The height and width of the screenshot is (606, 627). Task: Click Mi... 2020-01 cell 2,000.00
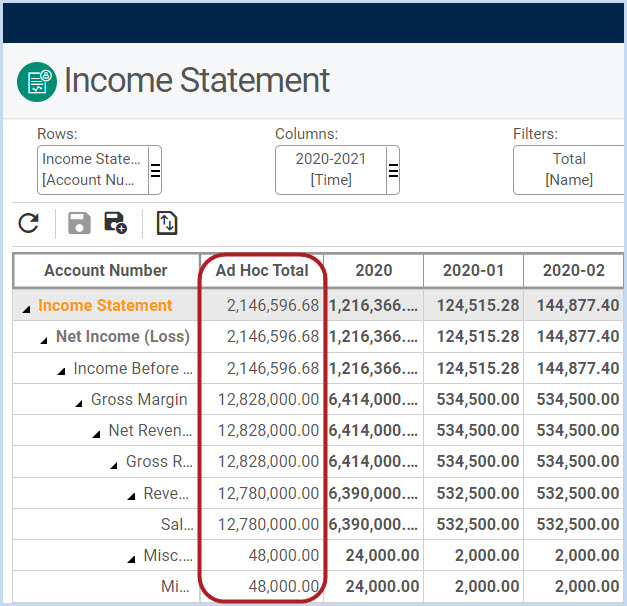pyautogui.click(x=473, y=586)
